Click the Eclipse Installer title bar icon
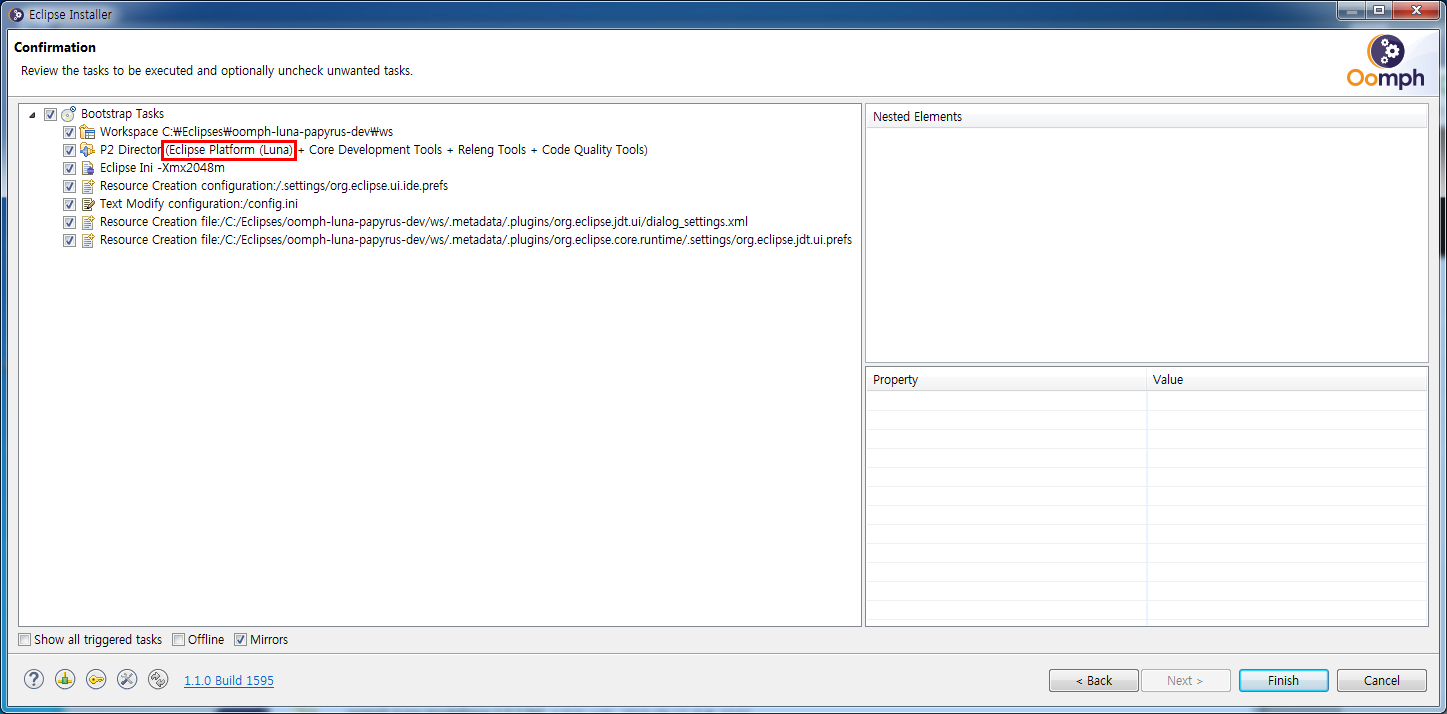This screenshot has width=1447, height=714. tap(16, 14)
